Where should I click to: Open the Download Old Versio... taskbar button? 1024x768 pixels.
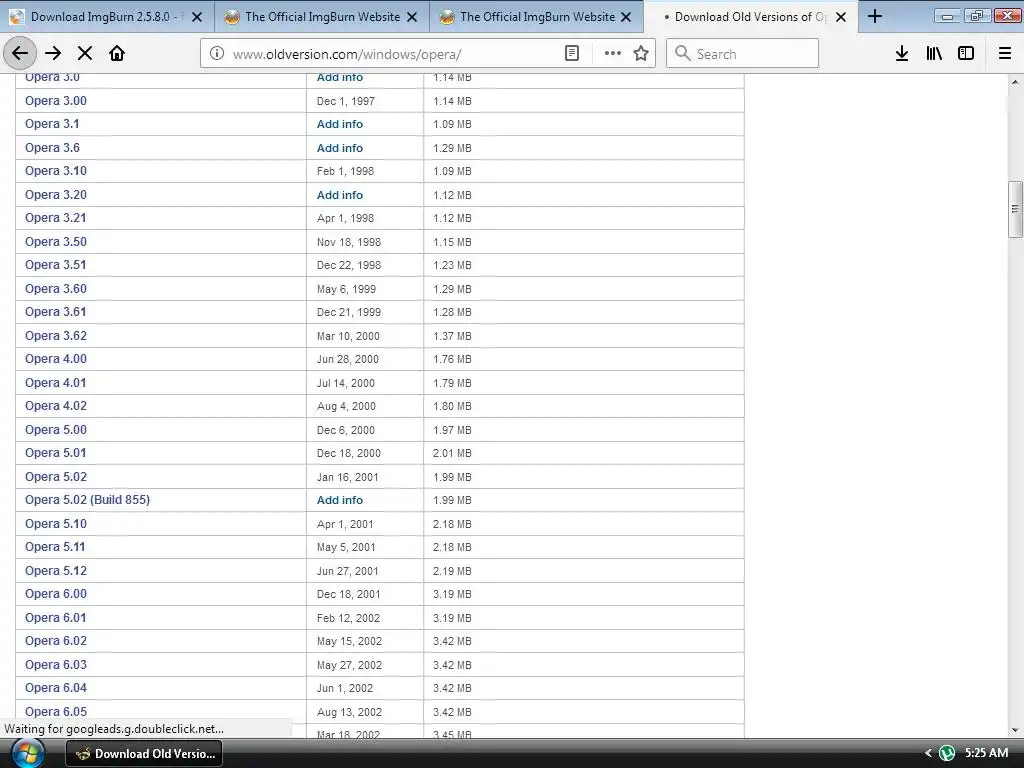coord(144,754)
